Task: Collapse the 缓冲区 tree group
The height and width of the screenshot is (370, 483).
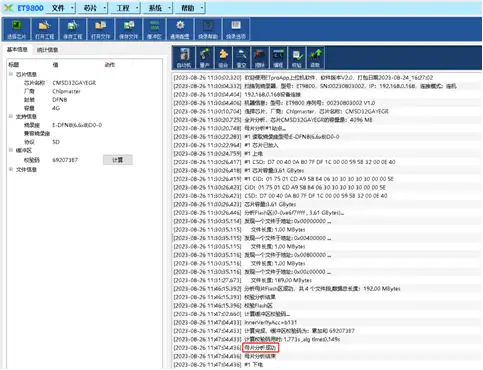Action: pos(11,150)
